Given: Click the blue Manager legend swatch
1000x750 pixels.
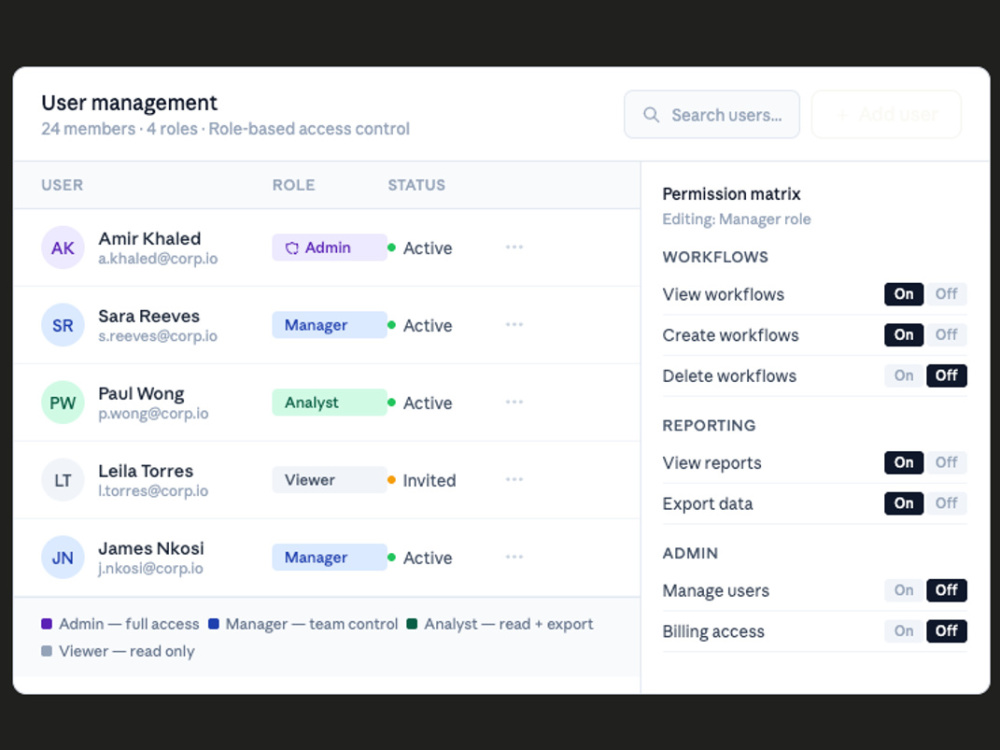Looking at the screenshot, I should (214, 624).
